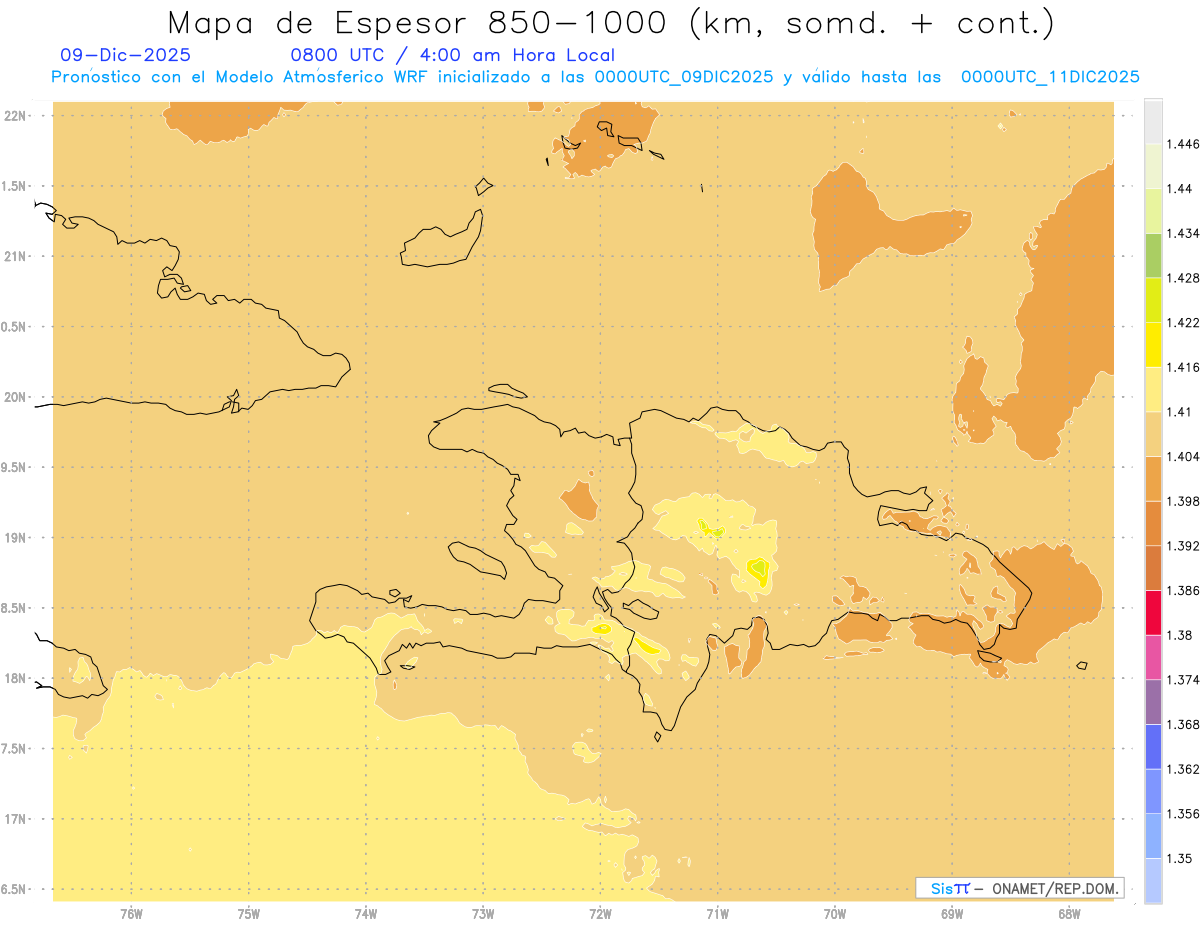Click the '22N' latitude axis label
Viewport: 1200px width, 927px height.
16,115
